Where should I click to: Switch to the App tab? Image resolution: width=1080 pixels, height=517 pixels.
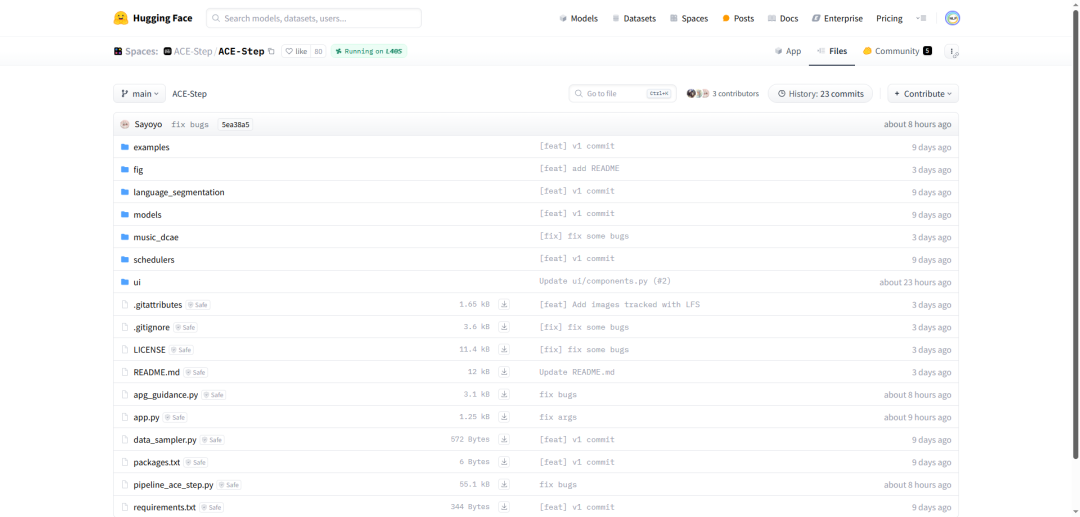pos(788,51)
